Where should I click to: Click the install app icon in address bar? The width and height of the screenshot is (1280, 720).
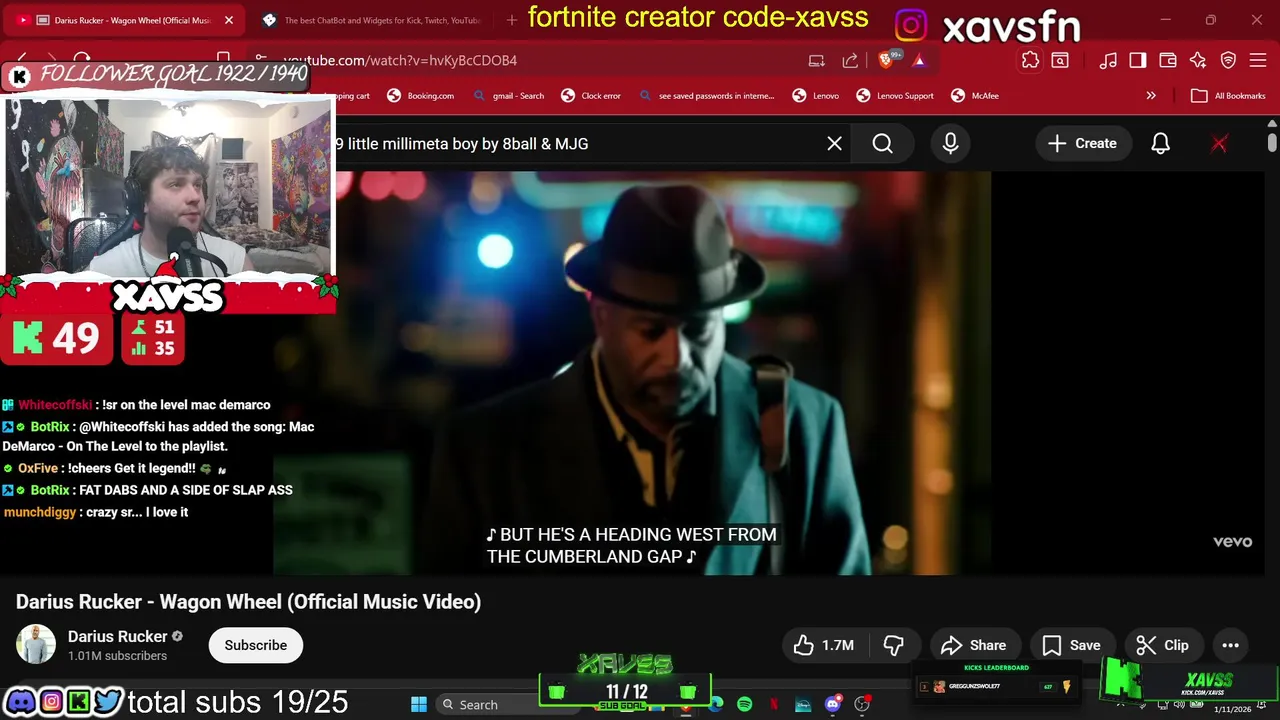click(x=817, y=61)
